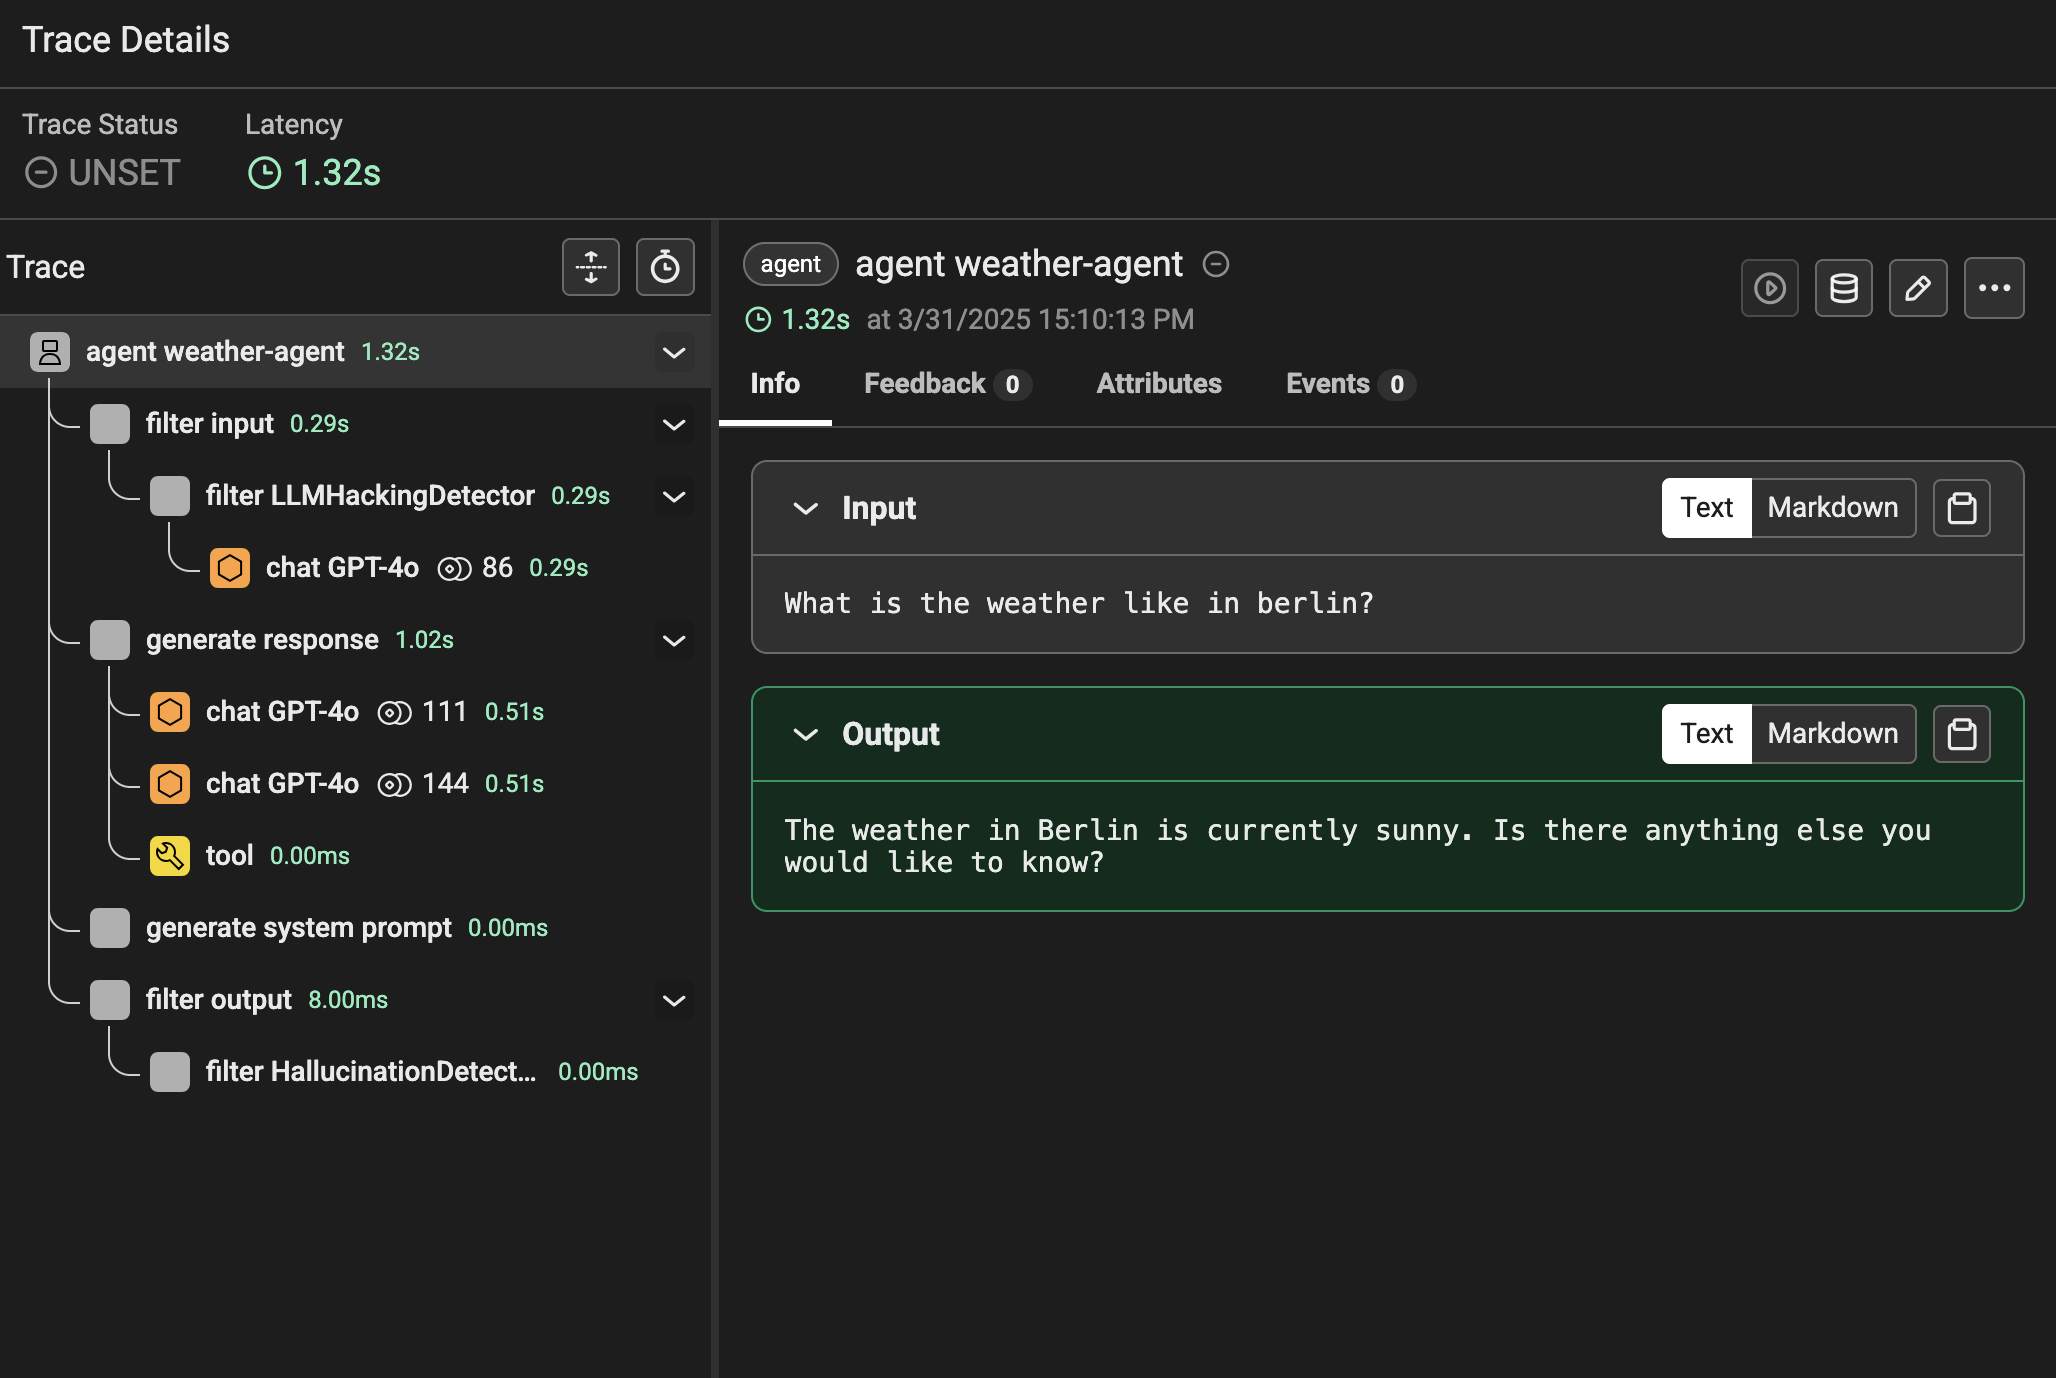
Task: Switch Input view to Markdown
Action: tap(1832, 508)
